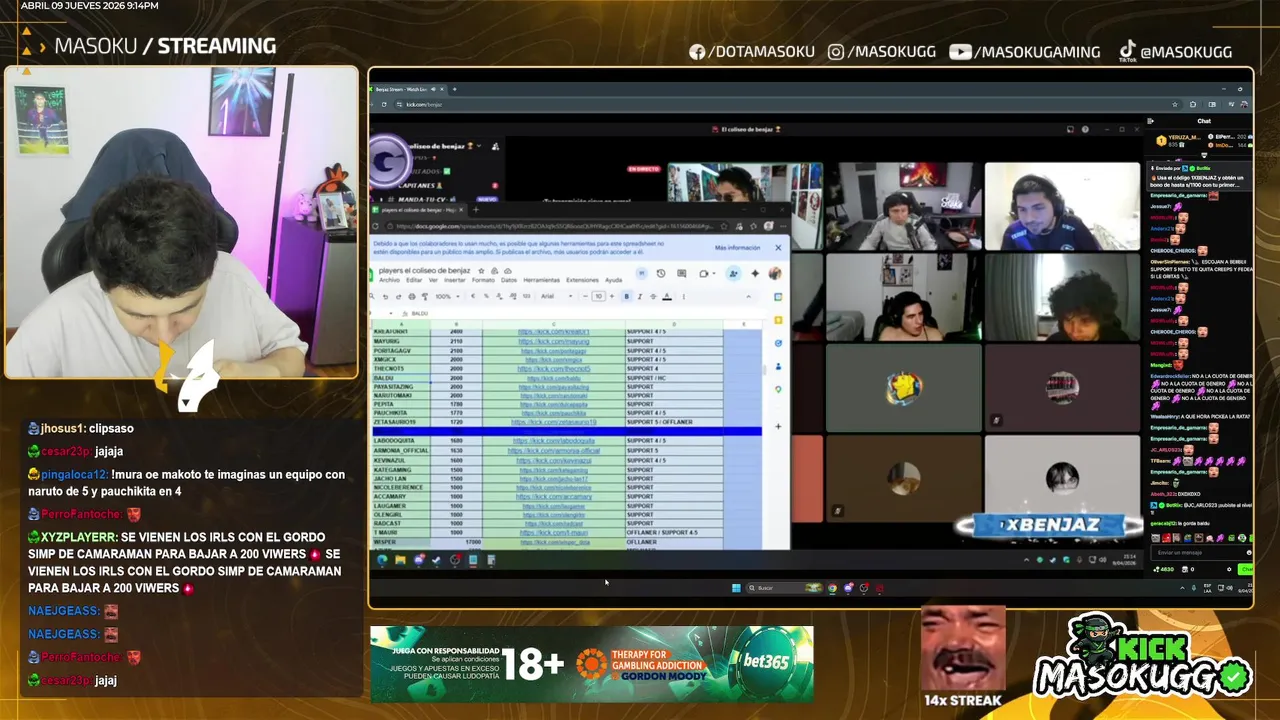Open the Extensiones menu
This screenshot has width=1280, height=720.
pyautogui.click(x=582, y=280)
